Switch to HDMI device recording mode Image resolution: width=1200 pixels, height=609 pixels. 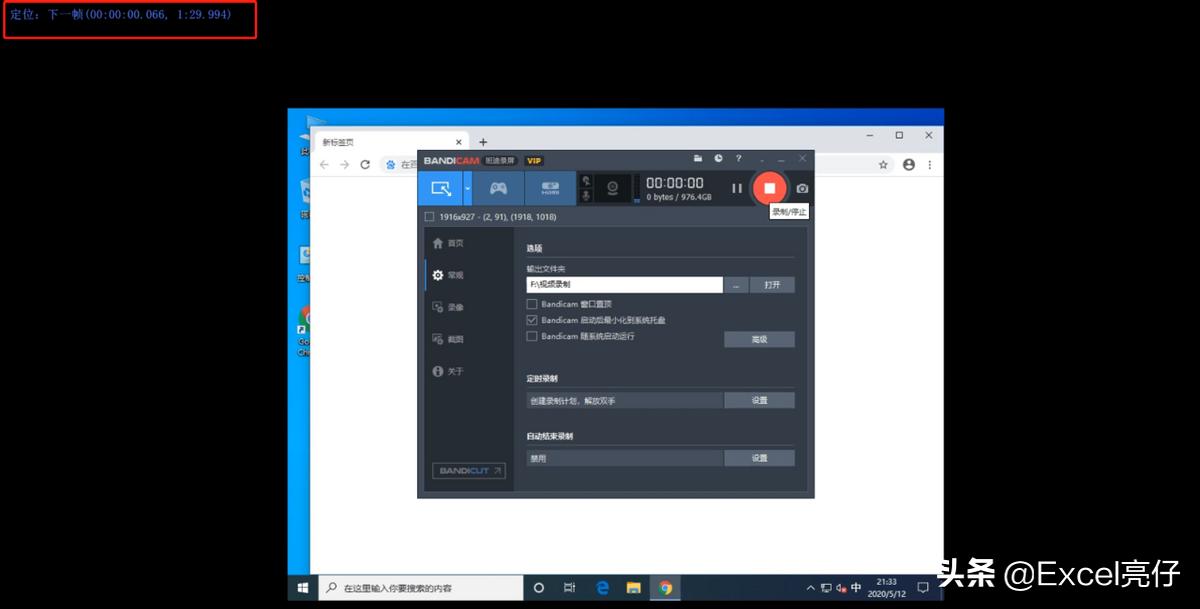pyautogui.click(x=550, y=188)
